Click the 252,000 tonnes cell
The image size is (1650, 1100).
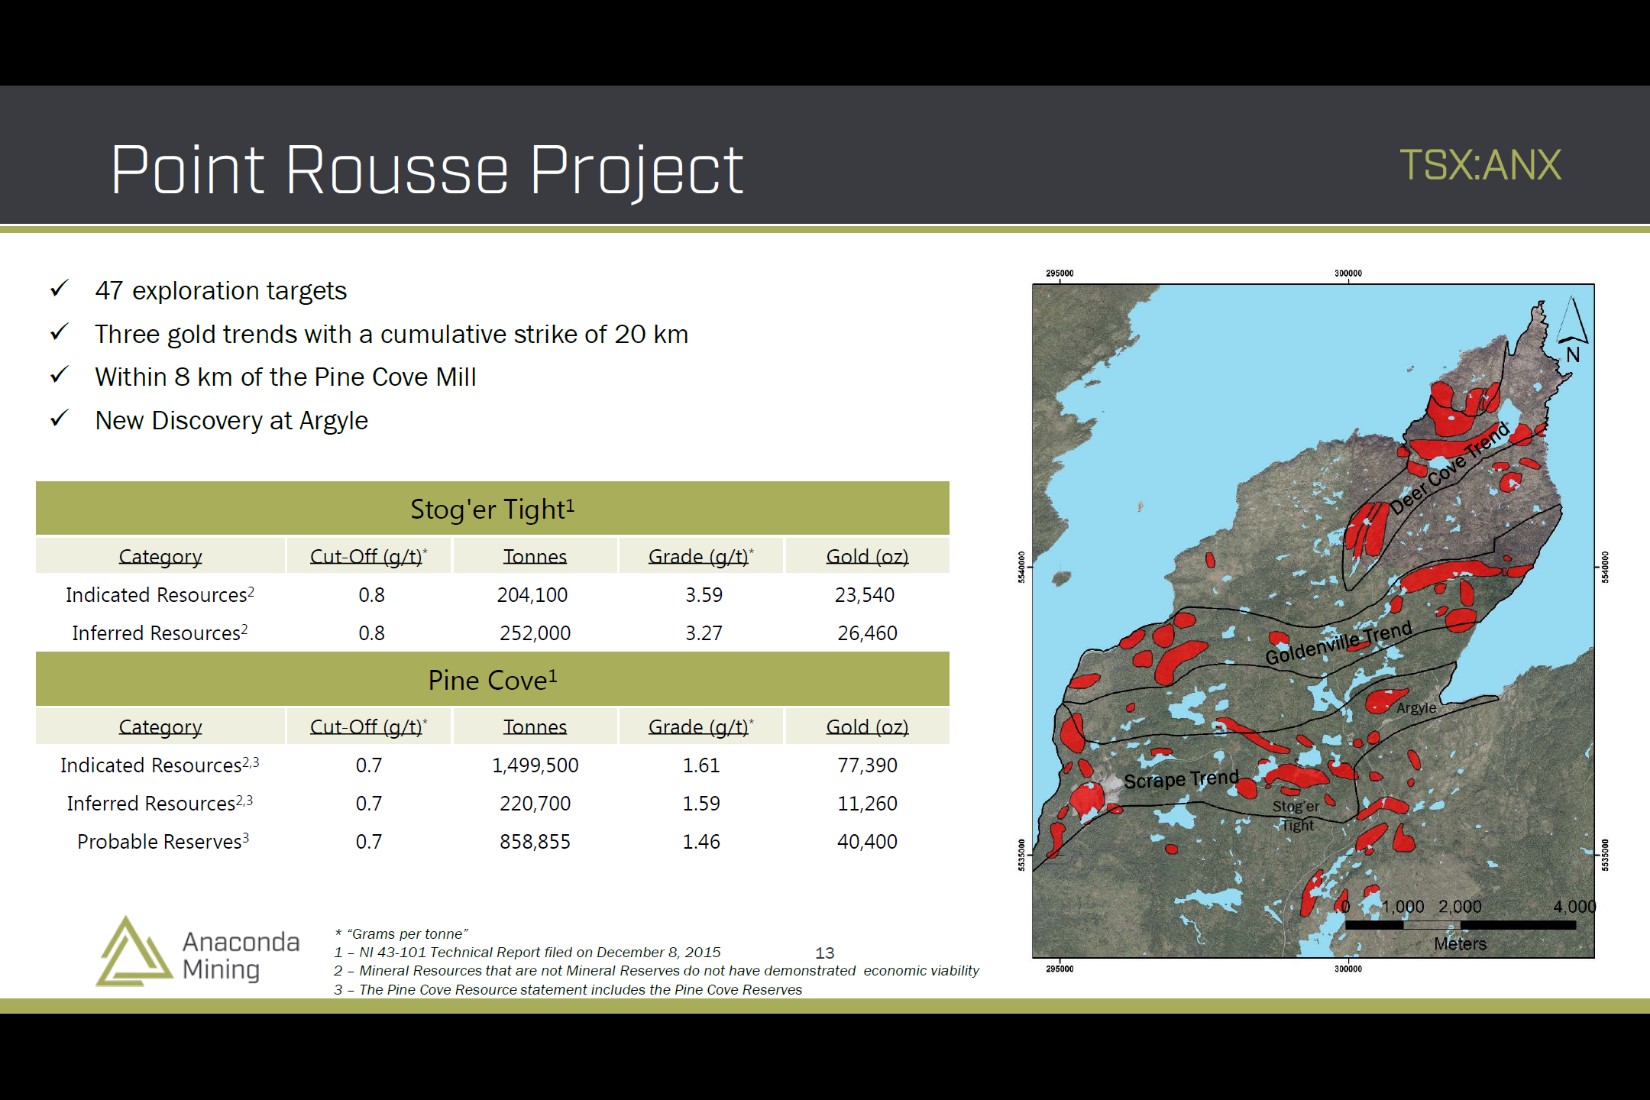click(535, 633)
